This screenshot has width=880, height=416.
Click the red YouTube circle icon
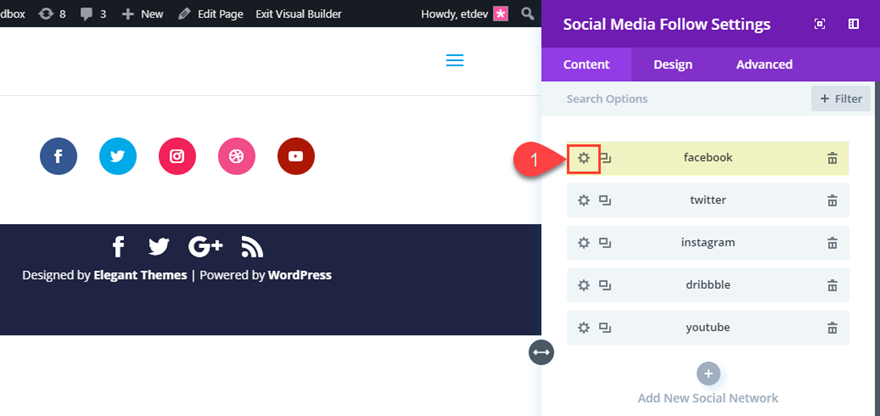(x=296, y=156)
